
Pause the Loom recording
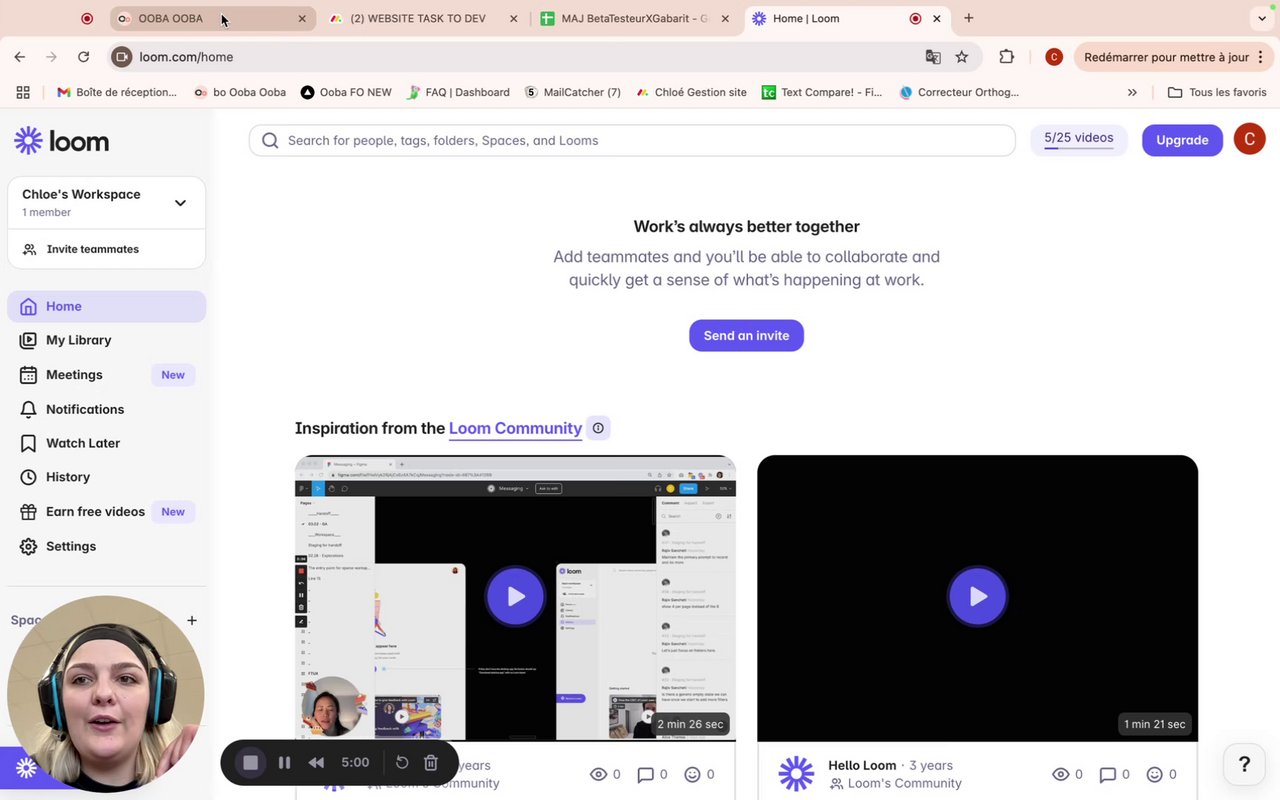coord(284,762)
